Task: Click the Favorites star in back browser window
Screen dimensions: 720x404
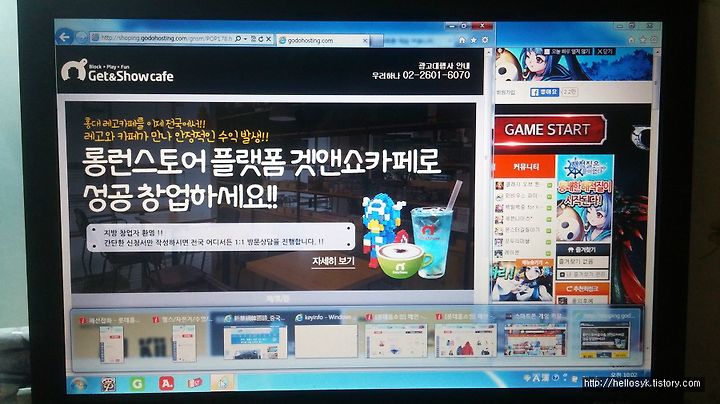Action: coord(643,40)
